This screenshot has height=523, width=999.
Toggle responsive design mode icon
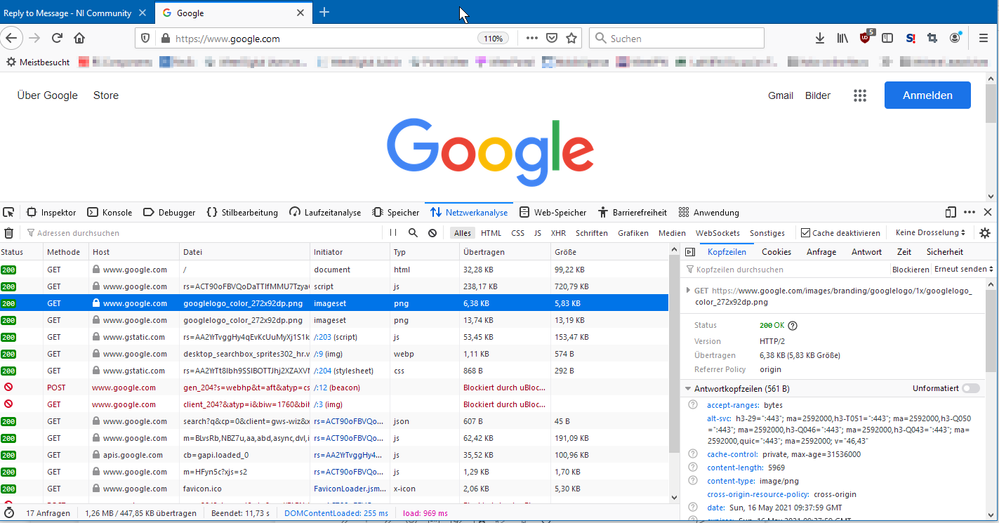point(951,212)
